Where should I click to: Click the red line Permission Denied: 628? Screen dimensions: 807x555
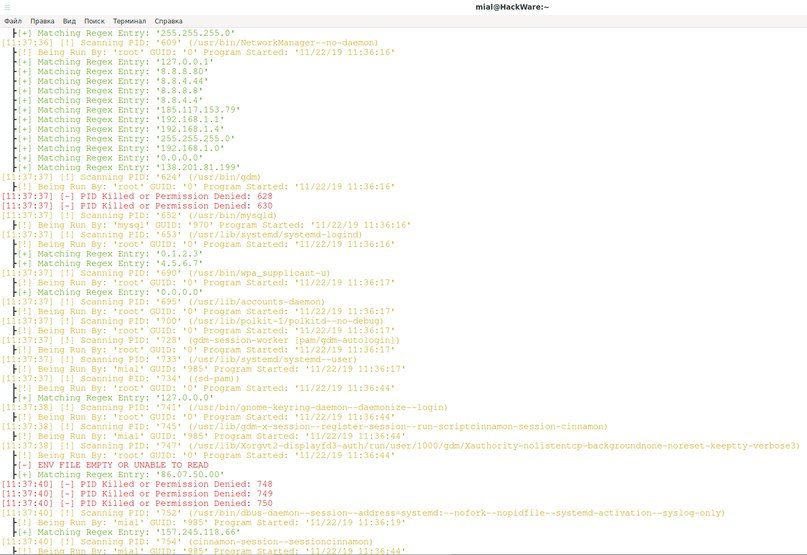pos(137,196)
